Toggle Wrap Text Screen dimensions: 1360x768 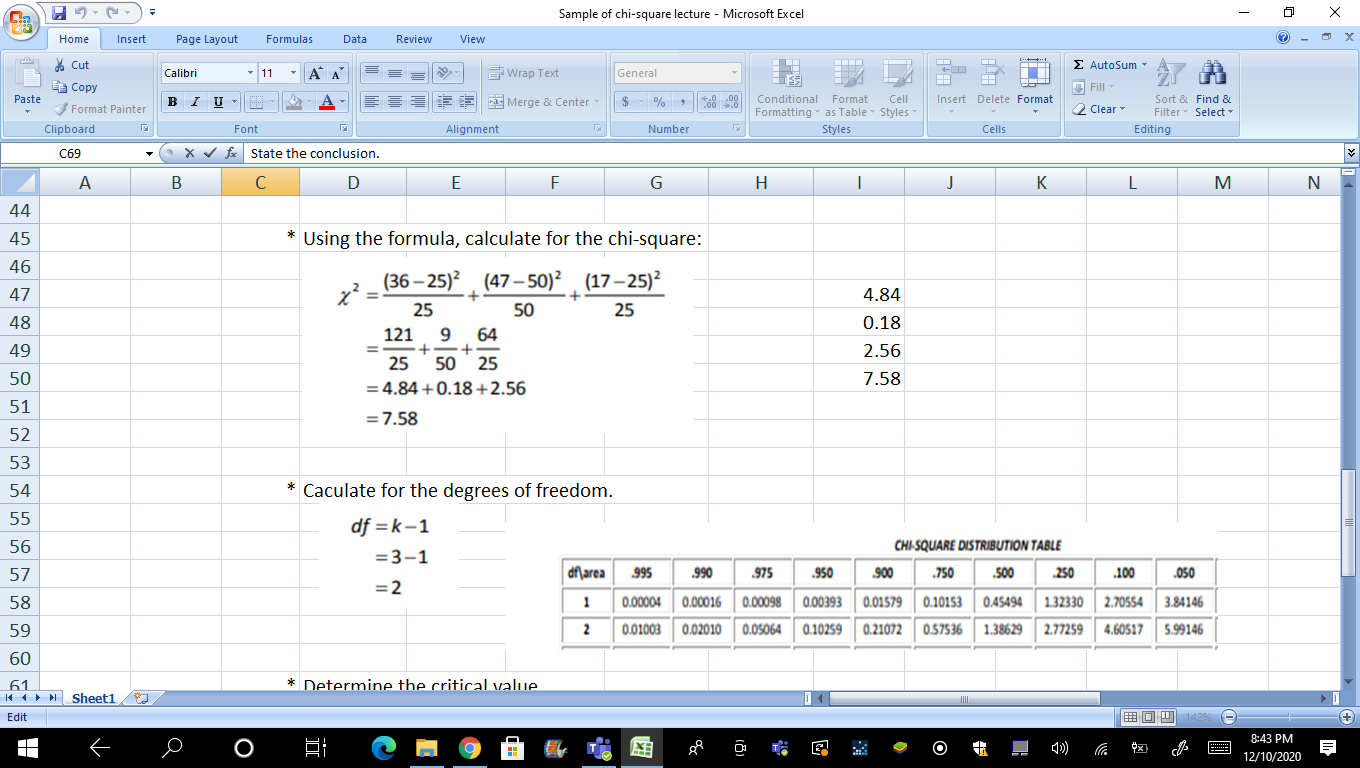pyautogui.click(x=524, y=73)
